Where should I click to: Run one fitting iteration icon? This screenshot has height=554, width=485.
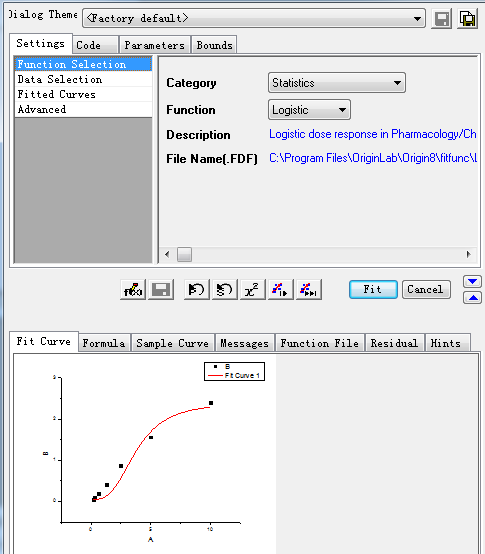[x=280, y=290]
